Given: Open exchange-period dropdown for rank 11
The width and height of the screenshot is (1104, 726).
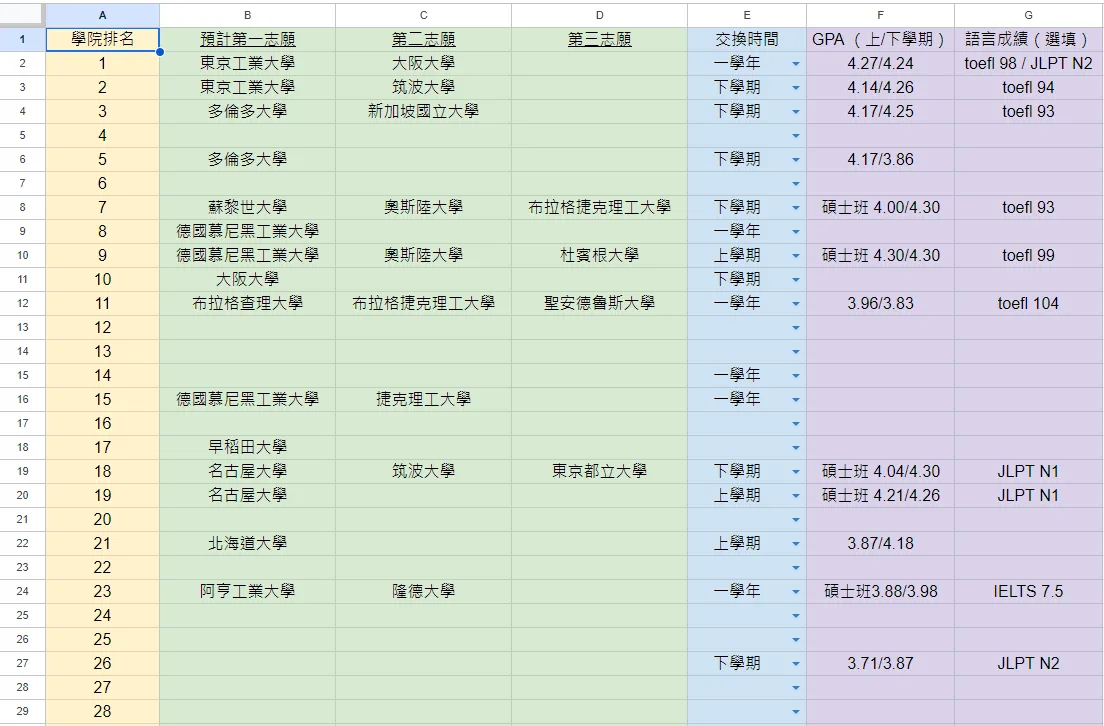Looking at the screenshot, I should click(x=796, y=303).
